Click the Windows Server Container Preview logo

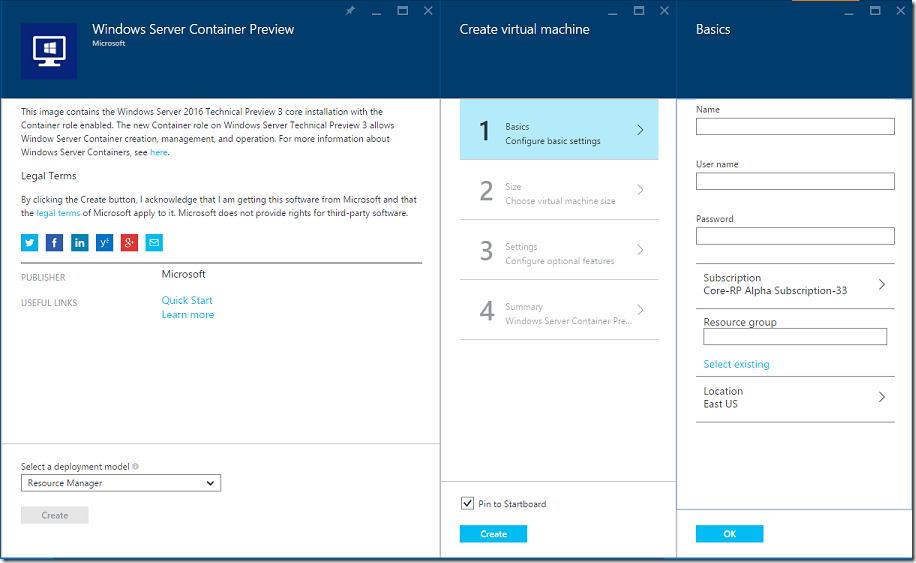coord(49,51)
